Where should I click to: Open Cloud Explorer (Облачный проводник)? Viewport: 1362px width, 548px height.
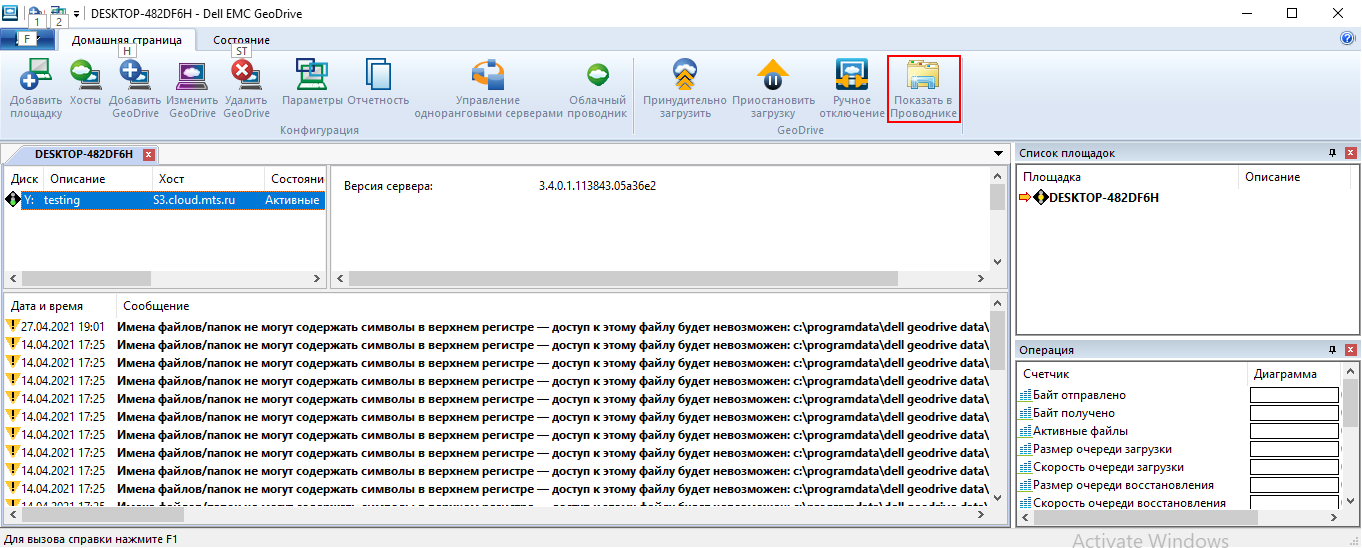(597, 76)
